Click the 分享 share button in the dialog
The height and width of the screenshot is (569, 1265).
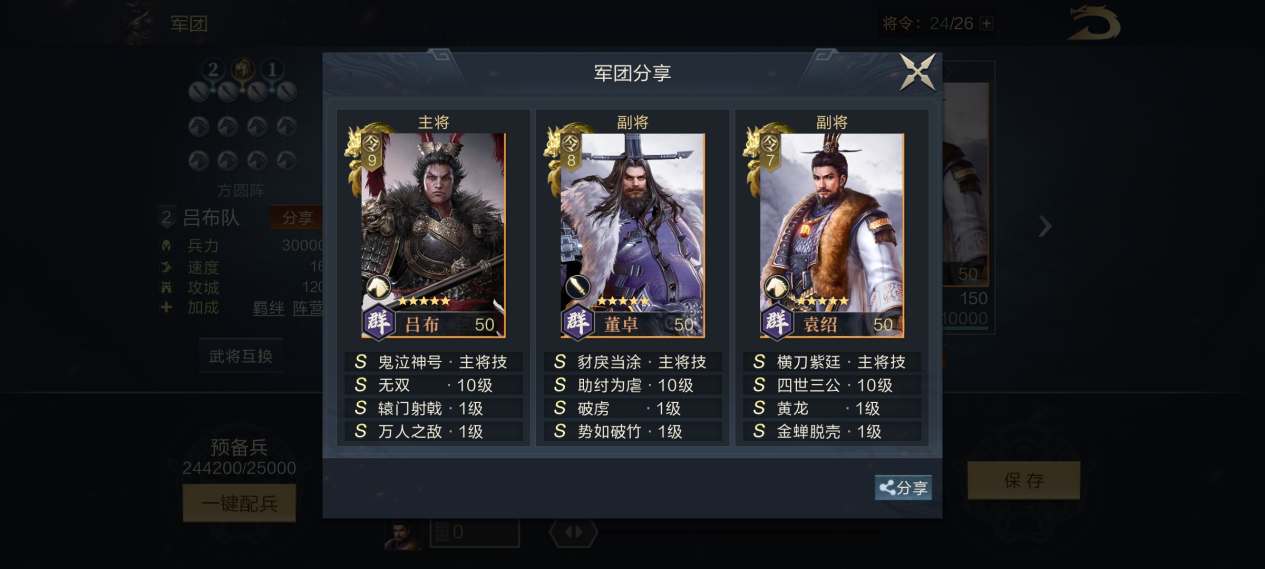(903, 488)
